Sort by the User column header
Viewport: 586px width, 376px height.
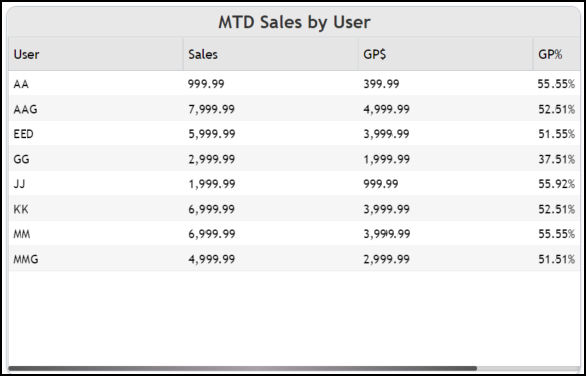tap(96, 54)
